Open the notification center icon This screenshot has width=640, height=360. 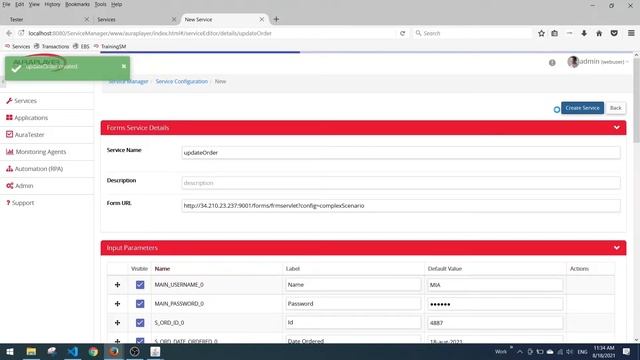point(626,351)
